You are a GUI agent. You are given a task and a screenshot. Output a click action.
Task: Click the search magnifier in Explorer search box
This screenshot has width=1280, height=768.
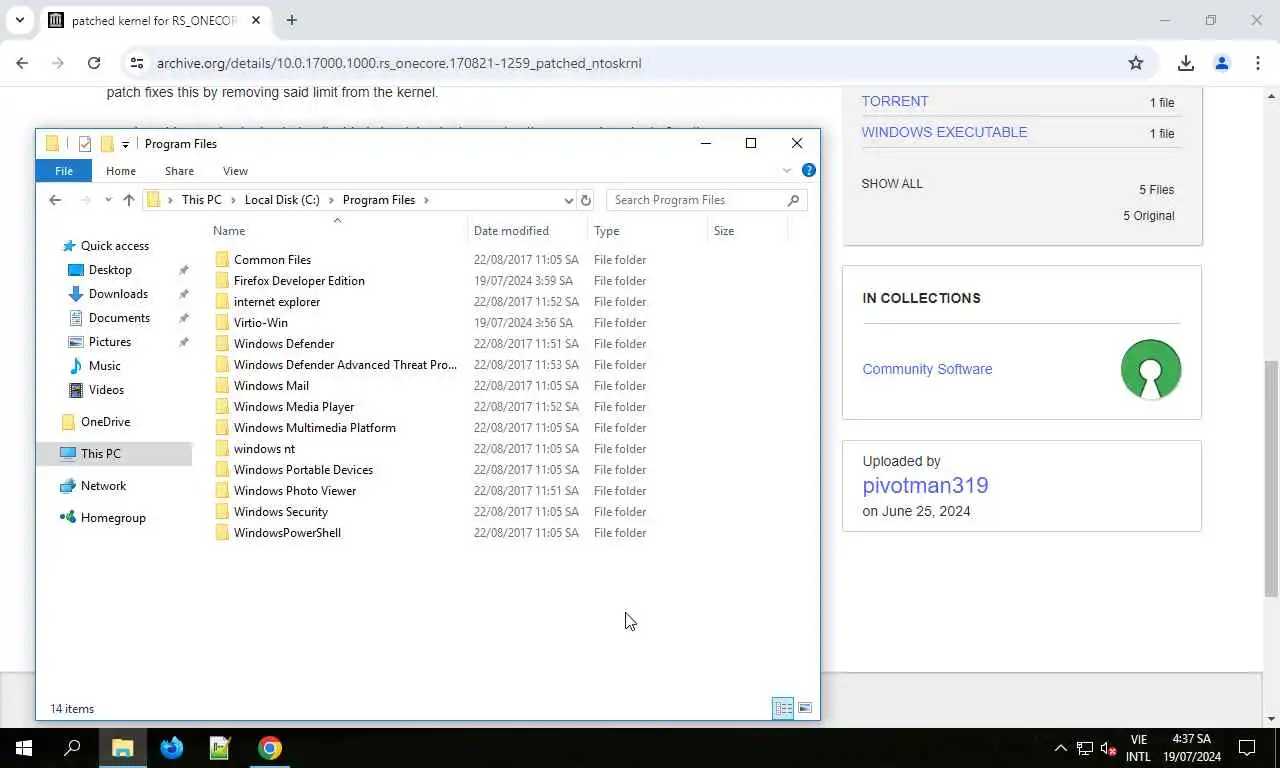pyautogui.click(x=794, y=200)
